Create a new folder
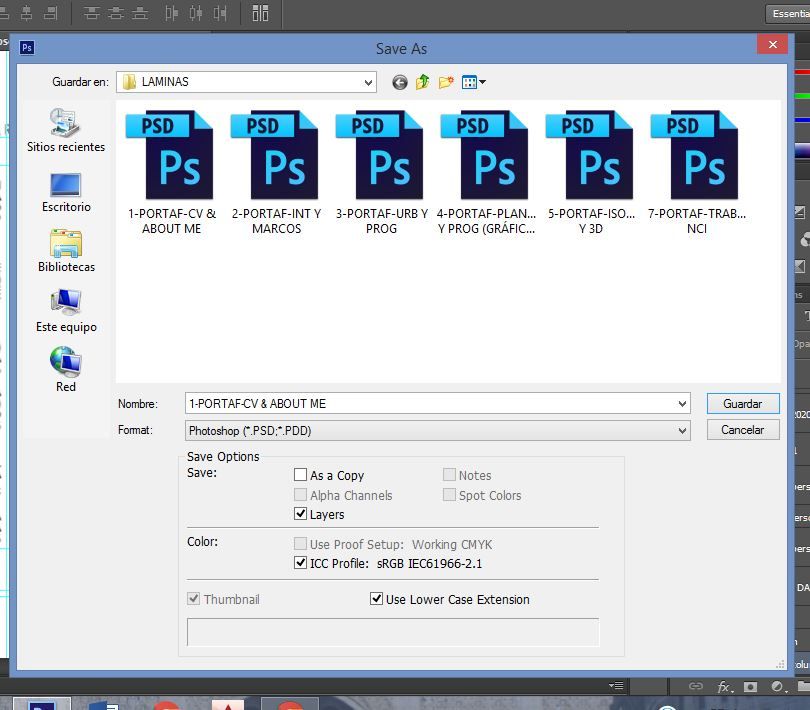The width and height of the screenshot is (810, 710). point(446,82)
